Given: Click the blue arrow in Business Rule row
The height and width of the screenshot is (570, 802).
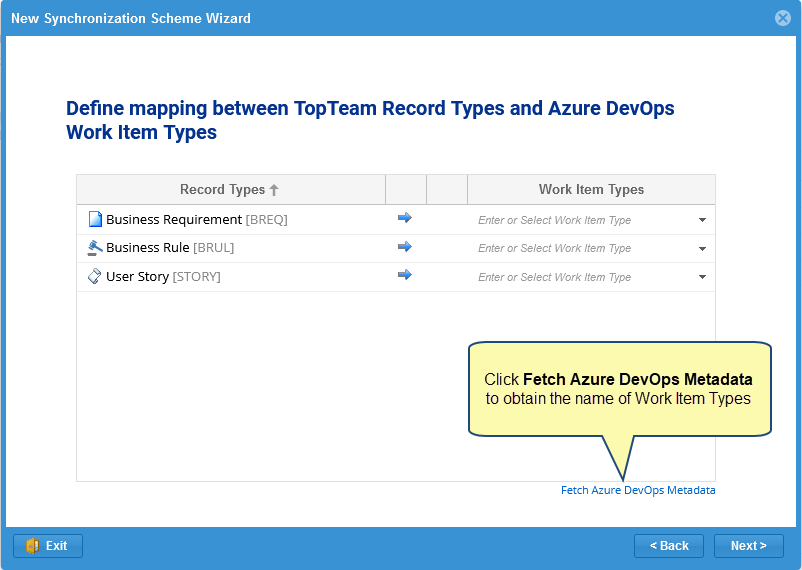Looking at the screenshot, I should (405, 247).
